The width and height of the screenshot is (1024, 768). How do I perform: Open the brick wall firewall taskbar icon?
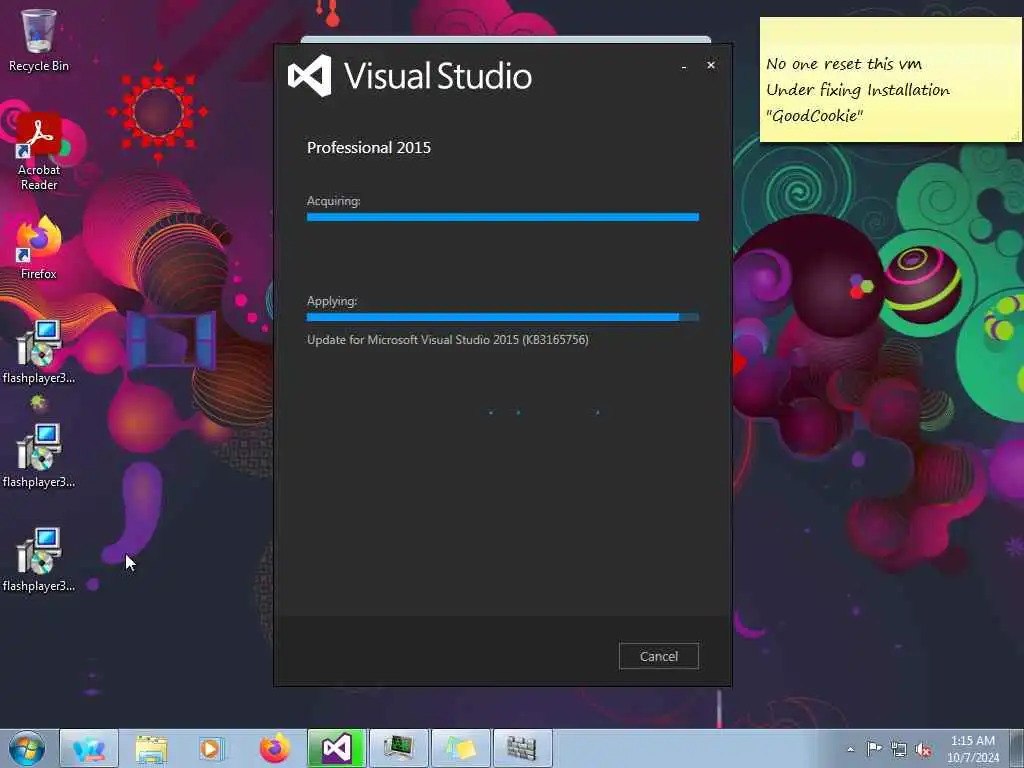pos(522,748)
